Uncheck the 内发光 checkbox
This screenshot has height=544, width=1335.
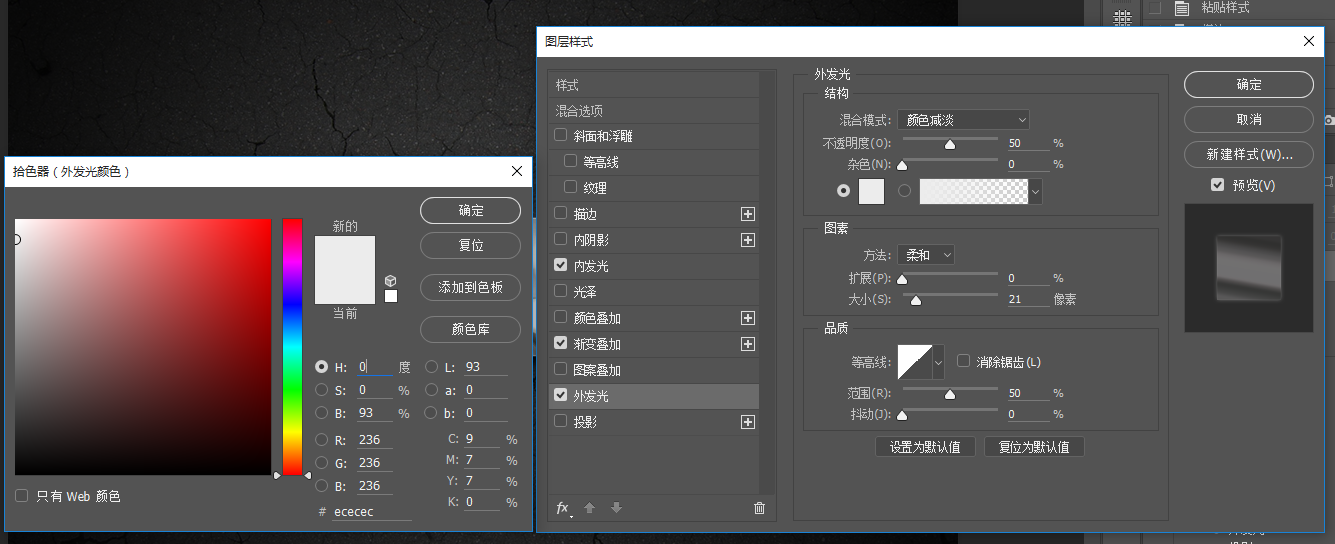pyautogui.click(x=561, y=265)
